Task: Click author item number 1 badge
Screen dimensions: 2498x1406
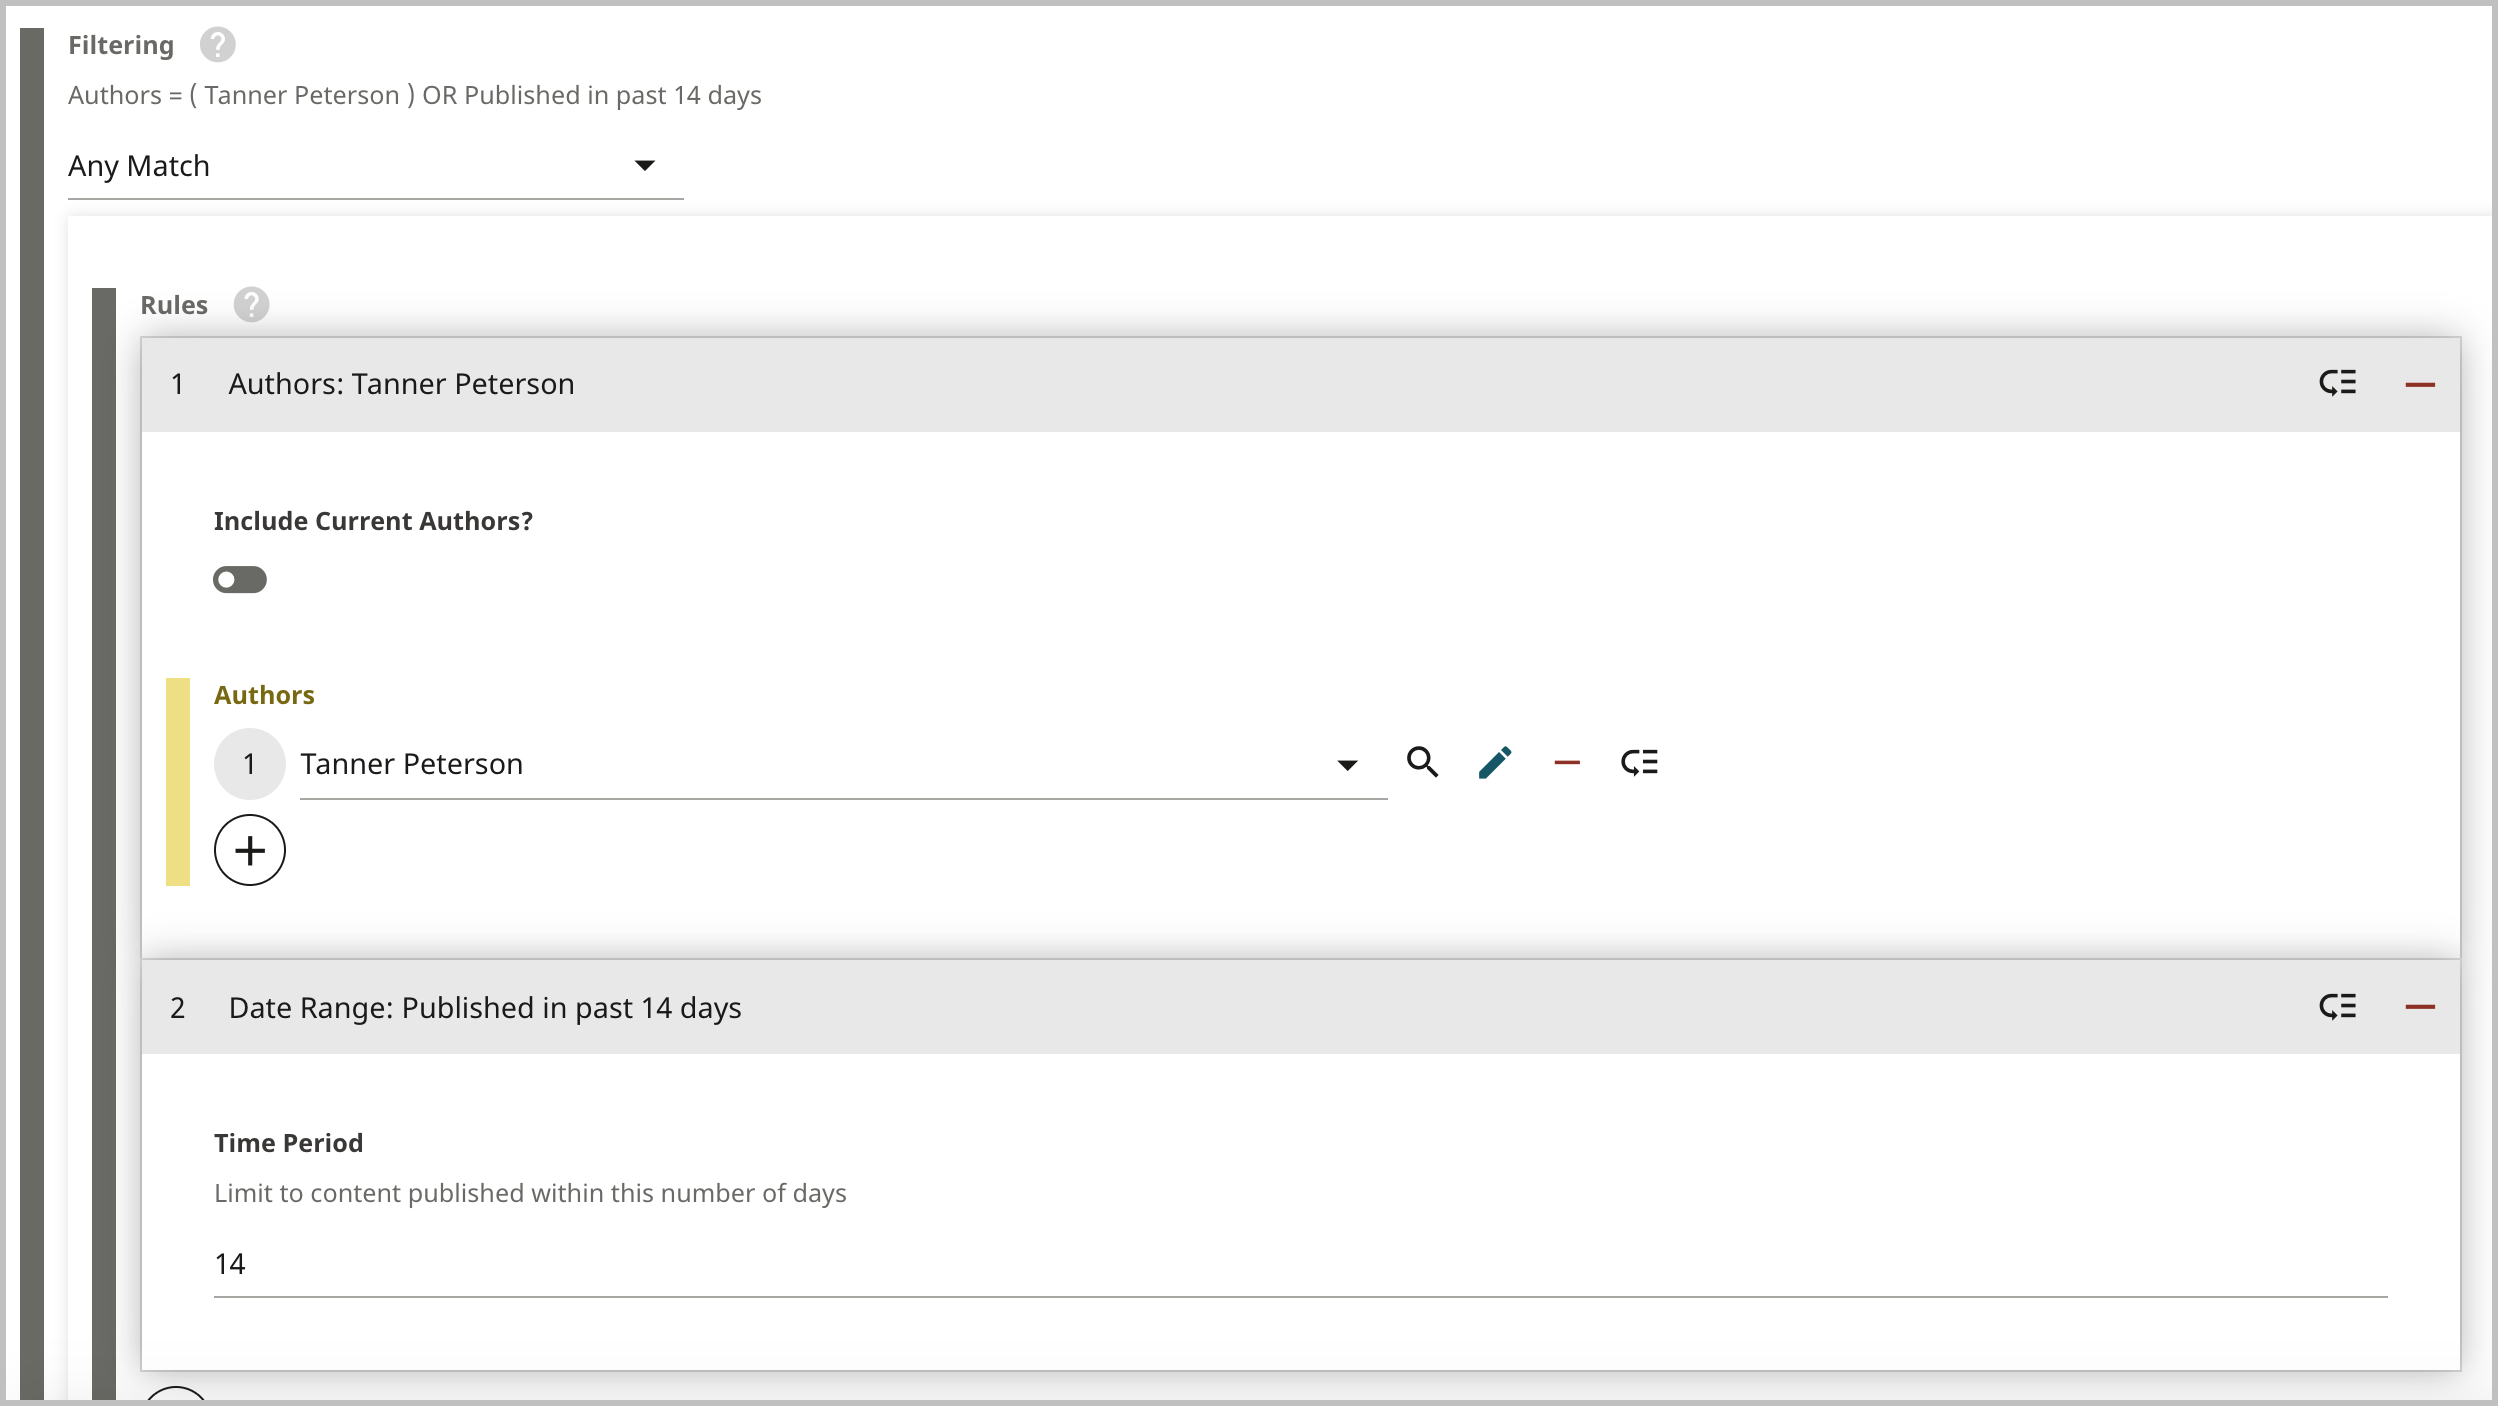Action: click(250, 765)
